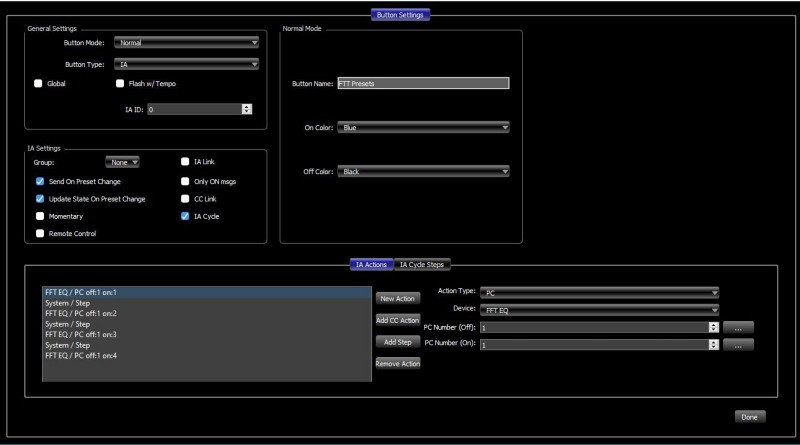This screenshot has width=800, height=445.
Task: Click PC Number (On) spinner arrows
Action: (x=713, y=344)
